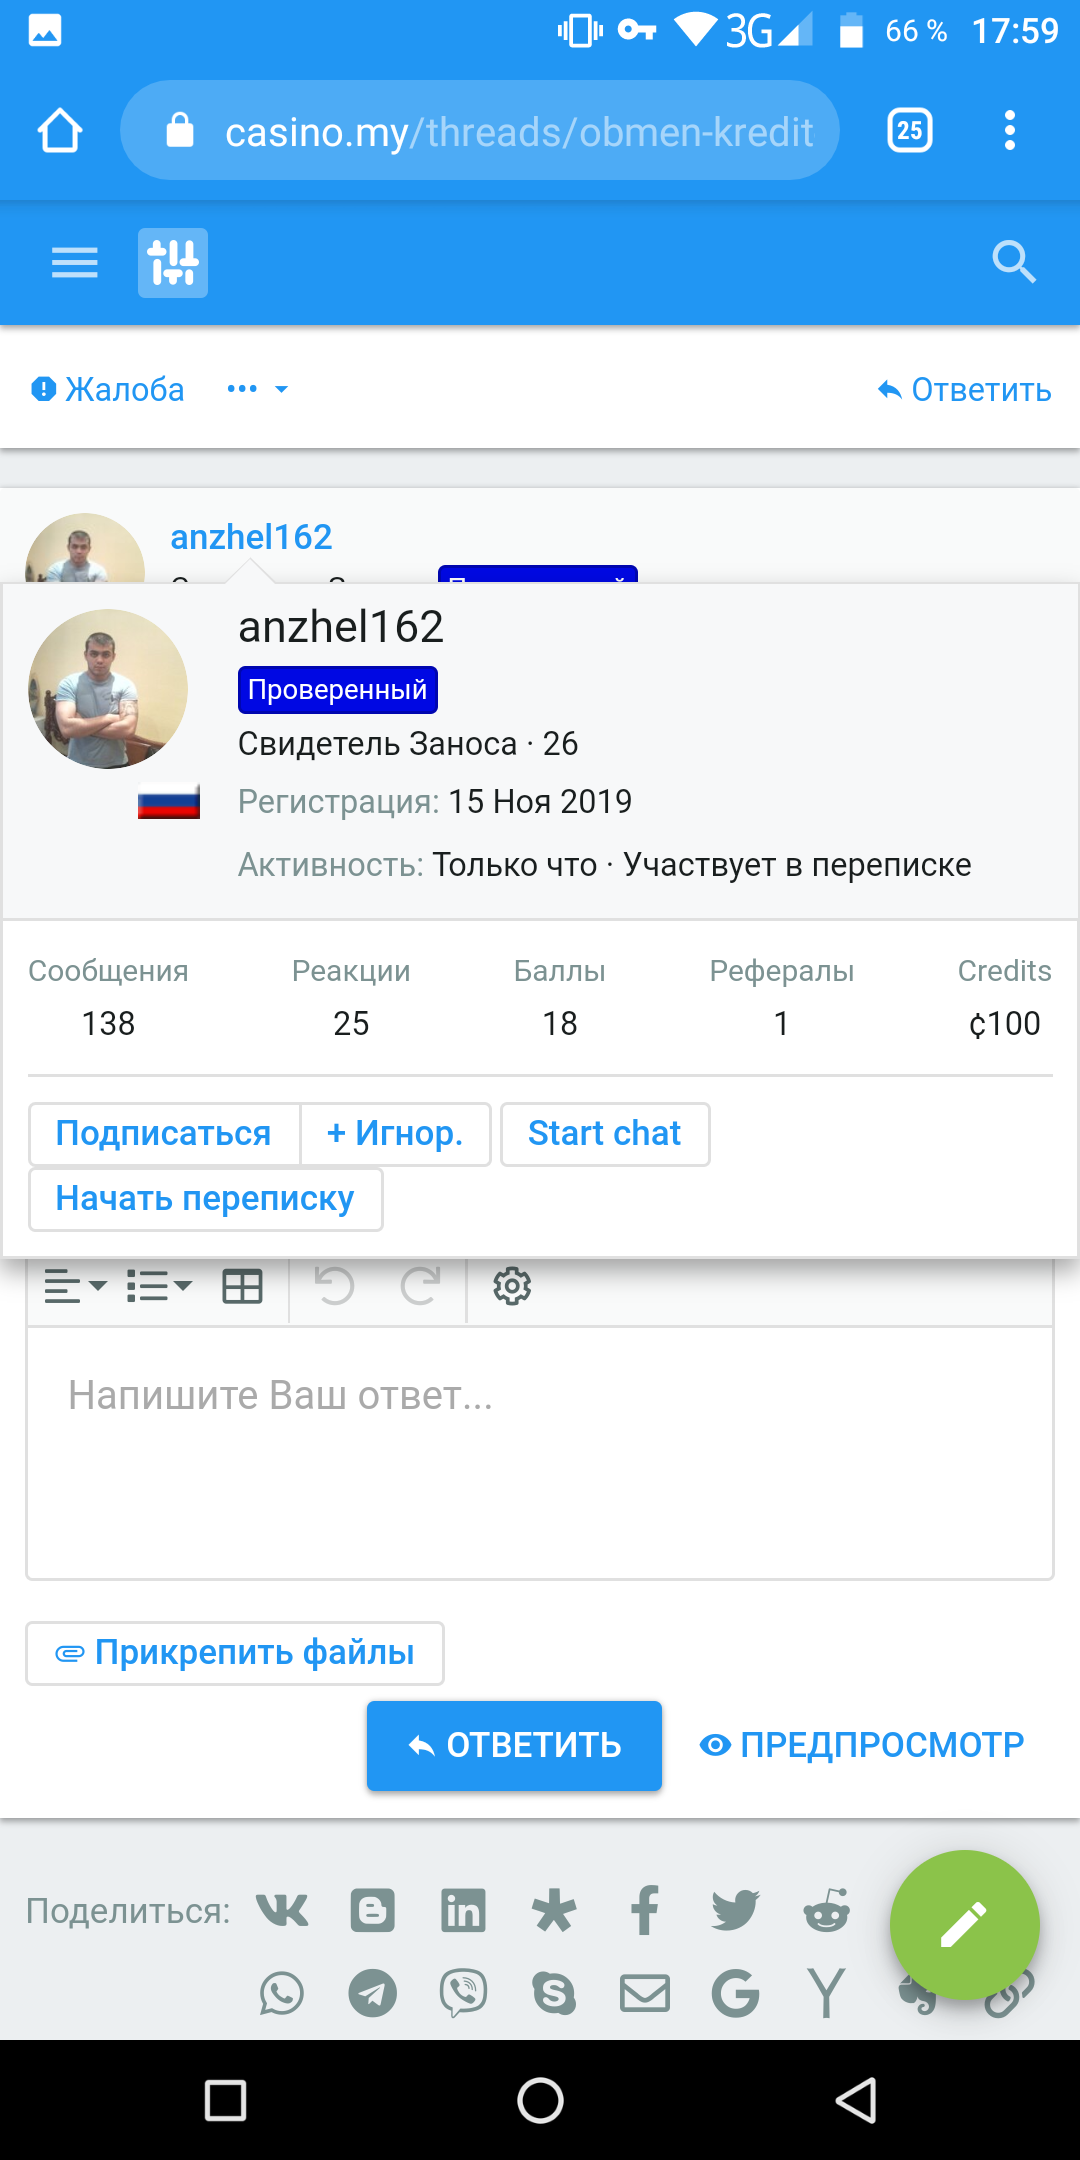1080x2160 pixels.
Task: Tap the sliders panel icon in header
Action: coord(173,263)
